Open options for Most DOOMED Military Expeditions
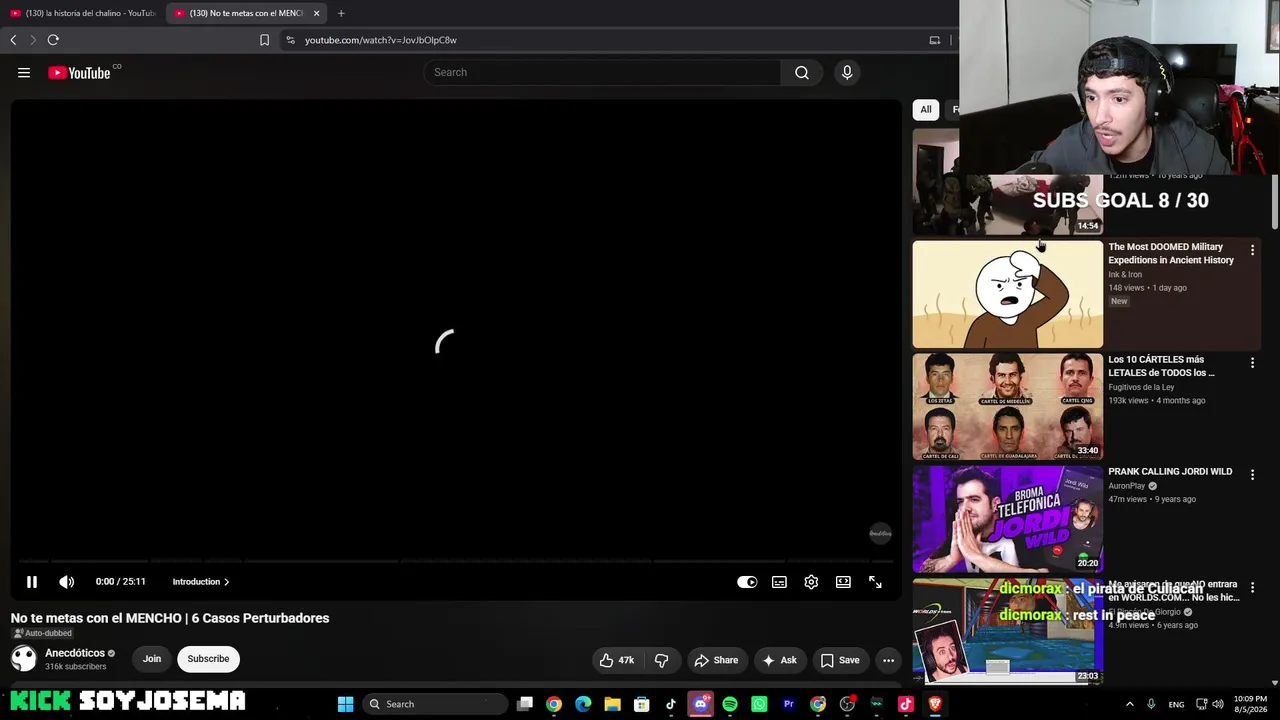1280x720 pixels. pyautogui.click(x=1252, y=250)
